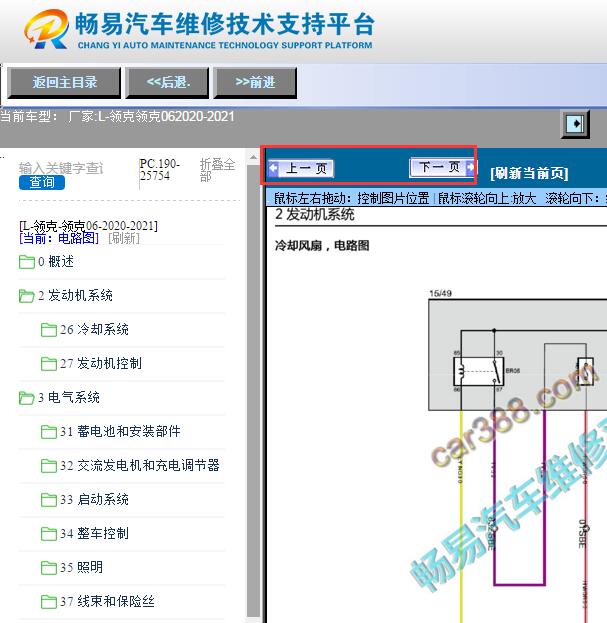This screenshot has width=607, height=623.
Task: Select the 33 启动系统 tree item
Action: tap(94, 499)
